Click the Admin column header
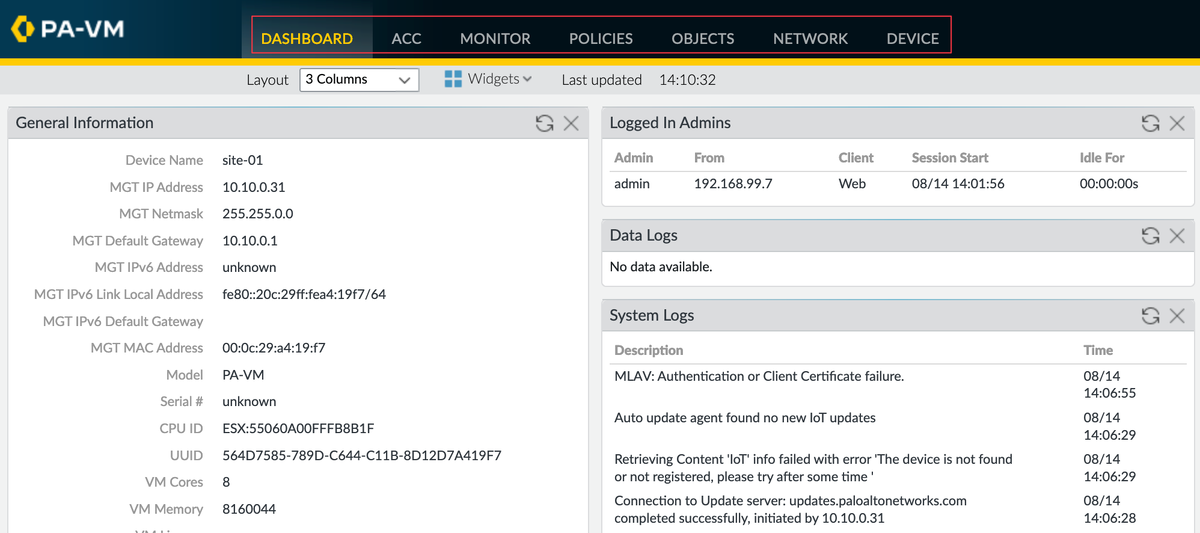Viewport: 1200px width, 533px height. (634, 158)
